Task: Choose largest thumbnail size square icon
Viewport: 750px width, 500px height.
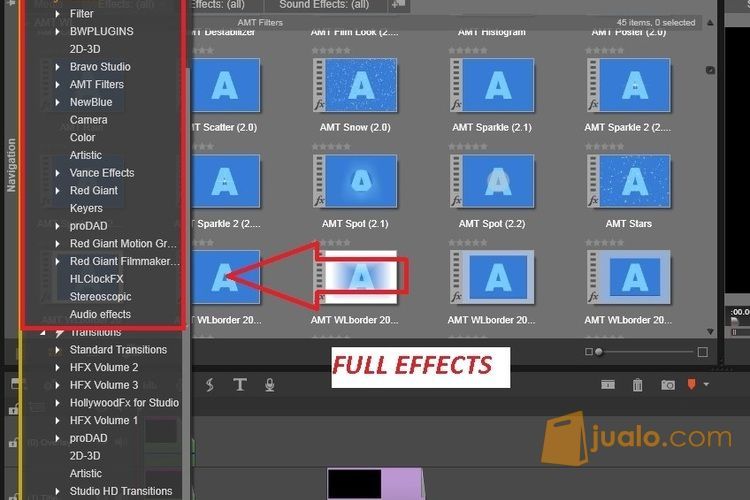Action: (703, 352)
